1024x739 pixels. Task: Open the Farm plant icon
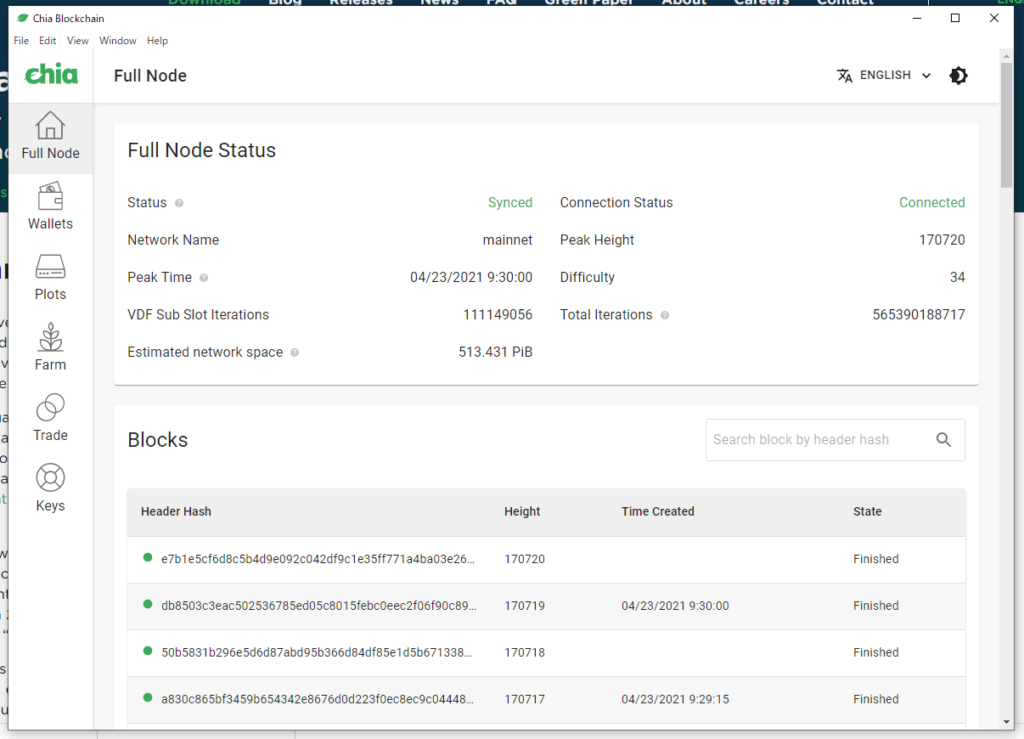point(50,338)
